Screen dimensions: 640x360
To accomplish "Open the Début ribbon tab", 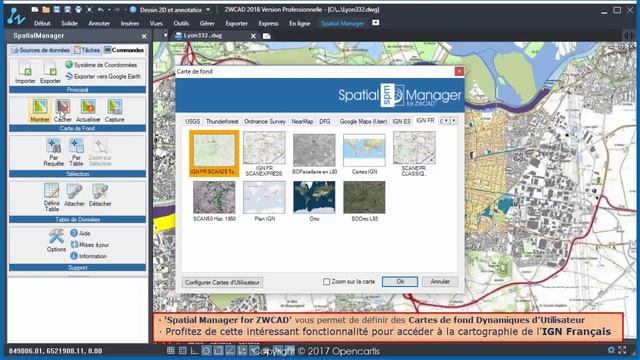I will tap(42, 24).
